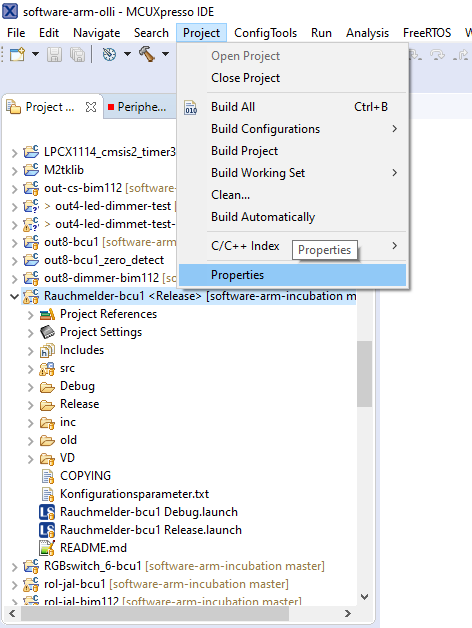Click the vertical scrollbar thumb in tree

coord(365,374)
